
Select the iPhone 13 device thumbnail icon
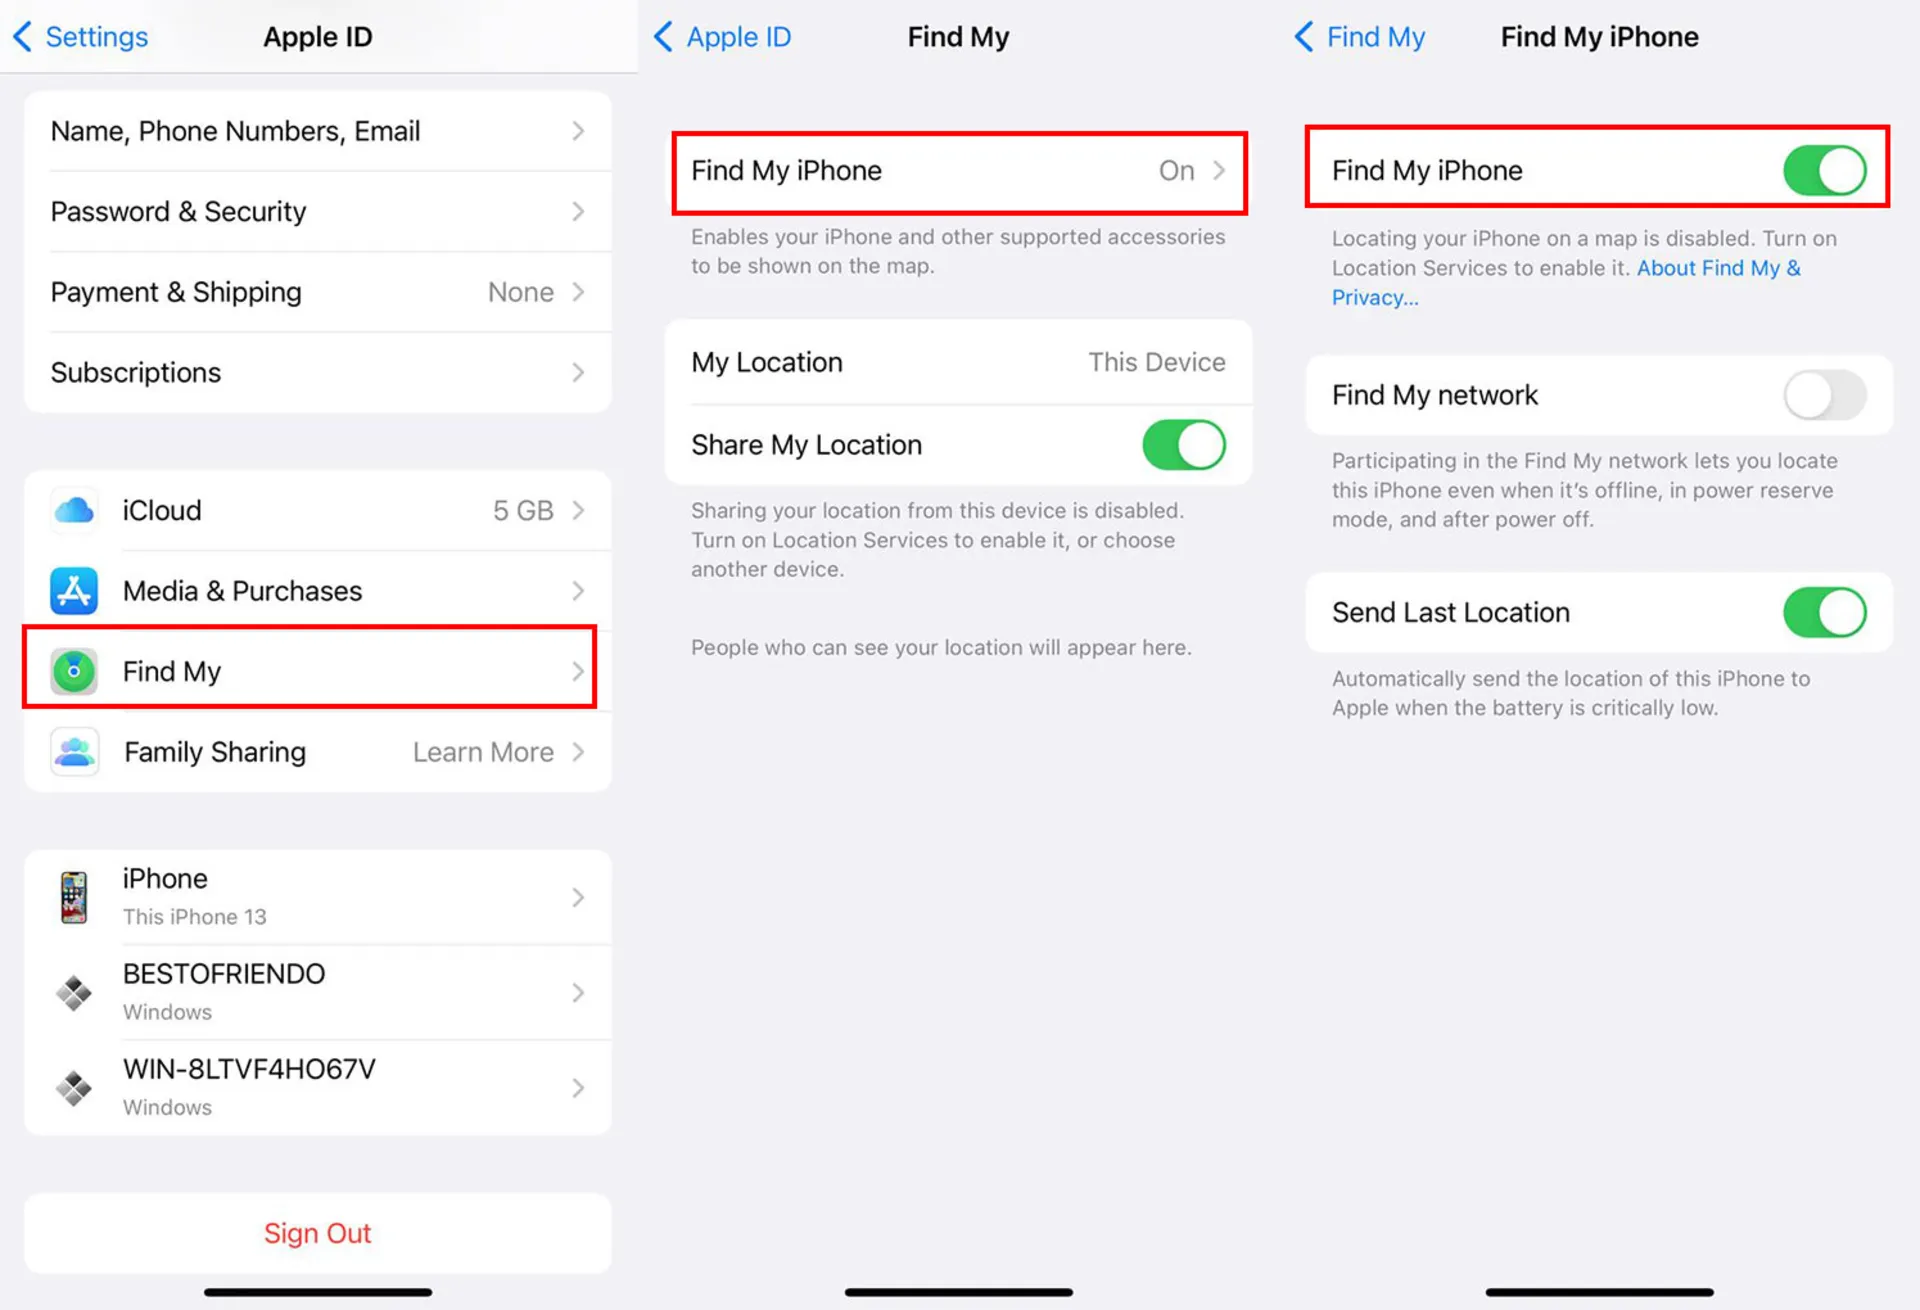click(74, 897)
